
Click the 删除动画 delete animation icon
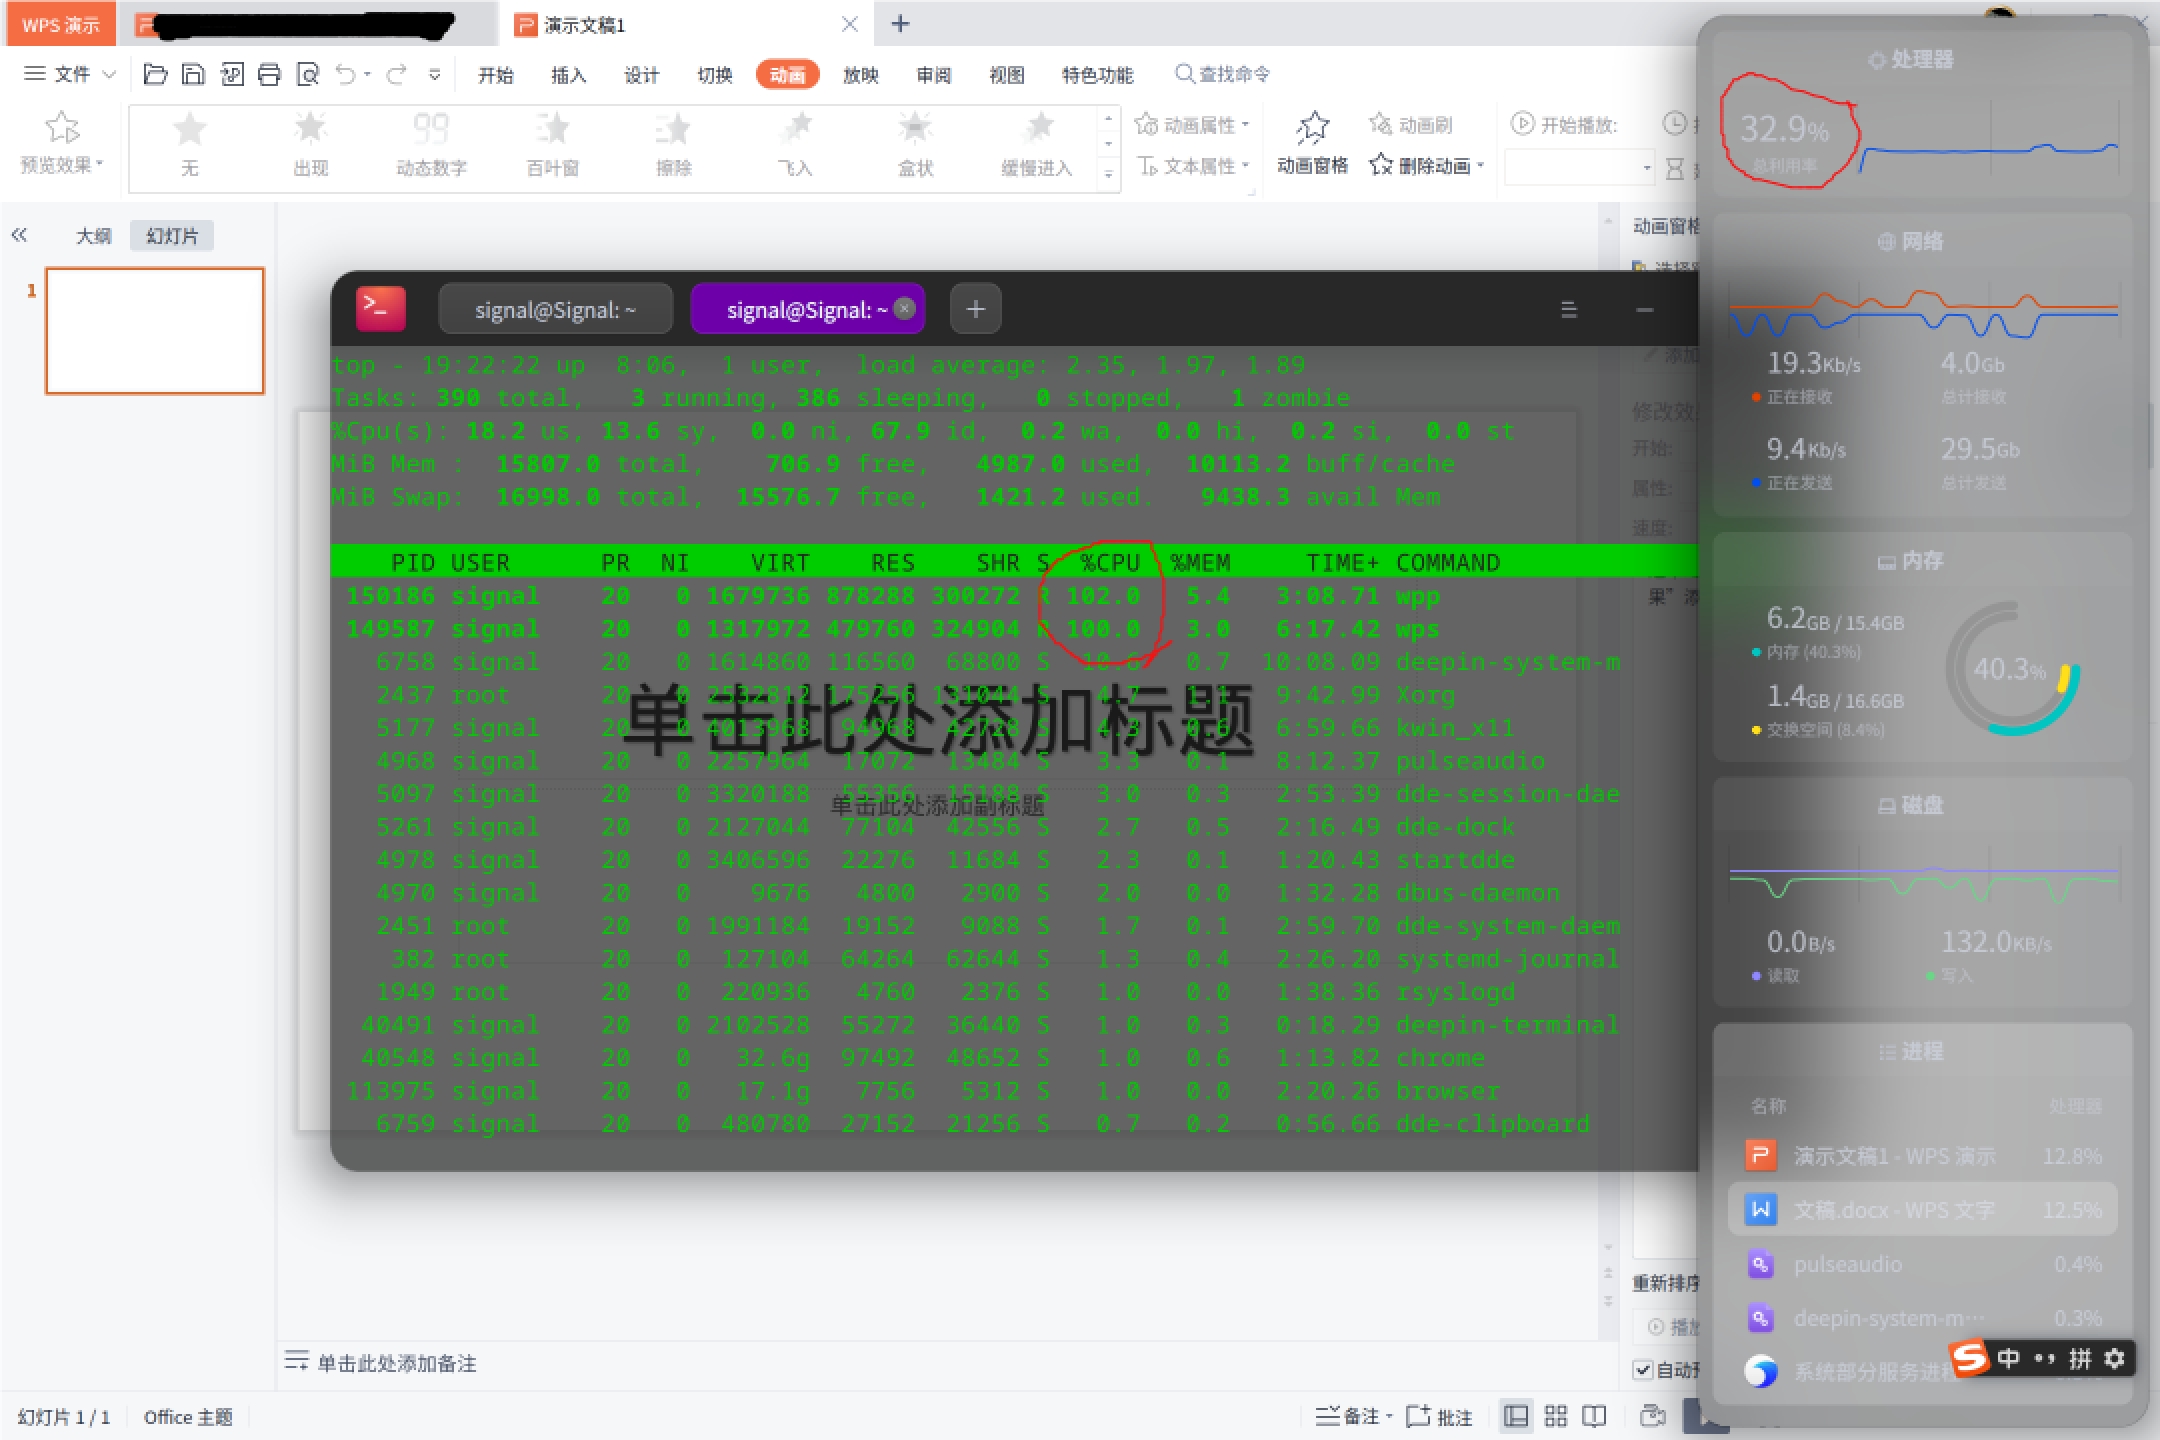click(x=1384, y=166)
